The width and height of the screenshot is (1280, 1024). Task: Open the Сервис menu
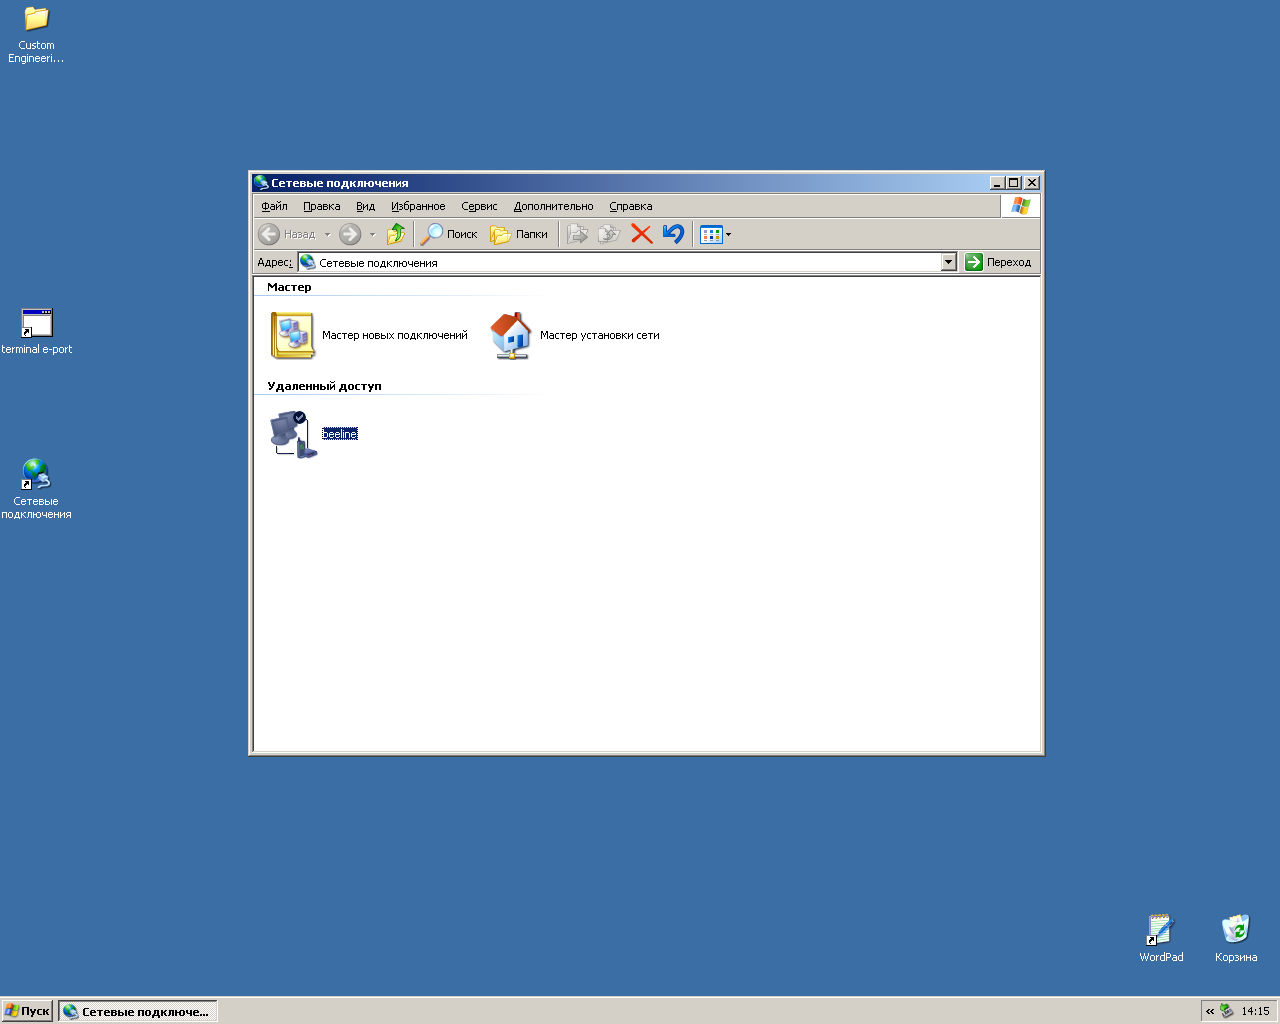point(479,206)
